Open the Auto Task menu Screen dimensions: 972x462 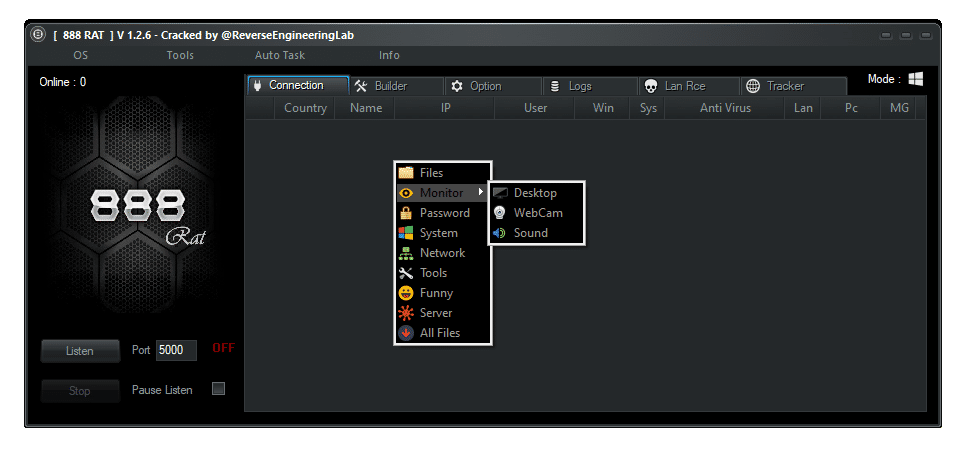pyautogui.click(x=280, y=55)
